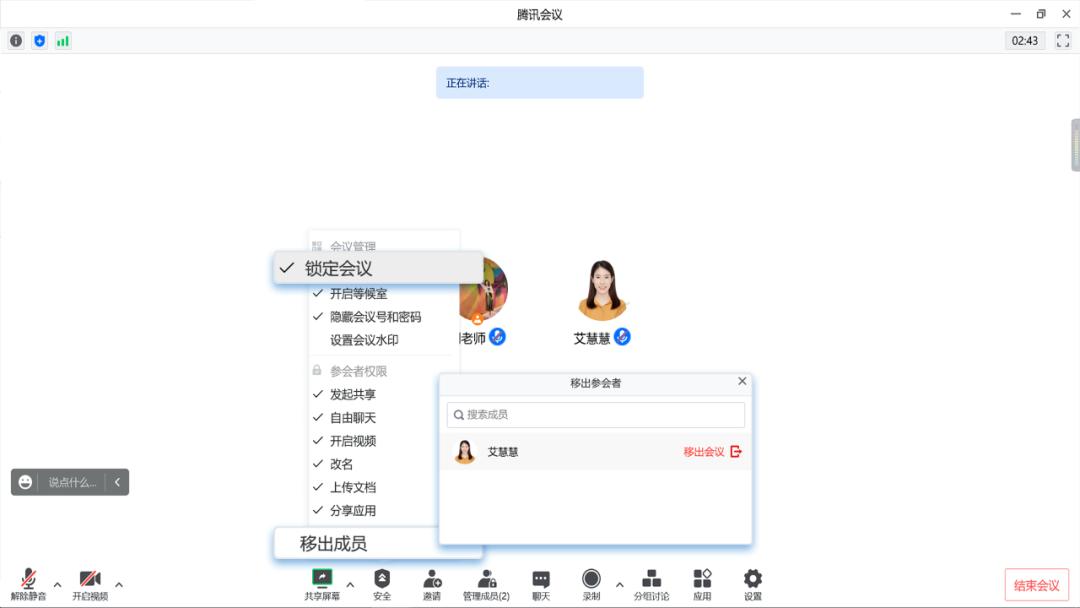Screen dimensions: 1080x608
Task: Collapse the emoji quick-chat bar chevron
Action: (x=117, y=481)
